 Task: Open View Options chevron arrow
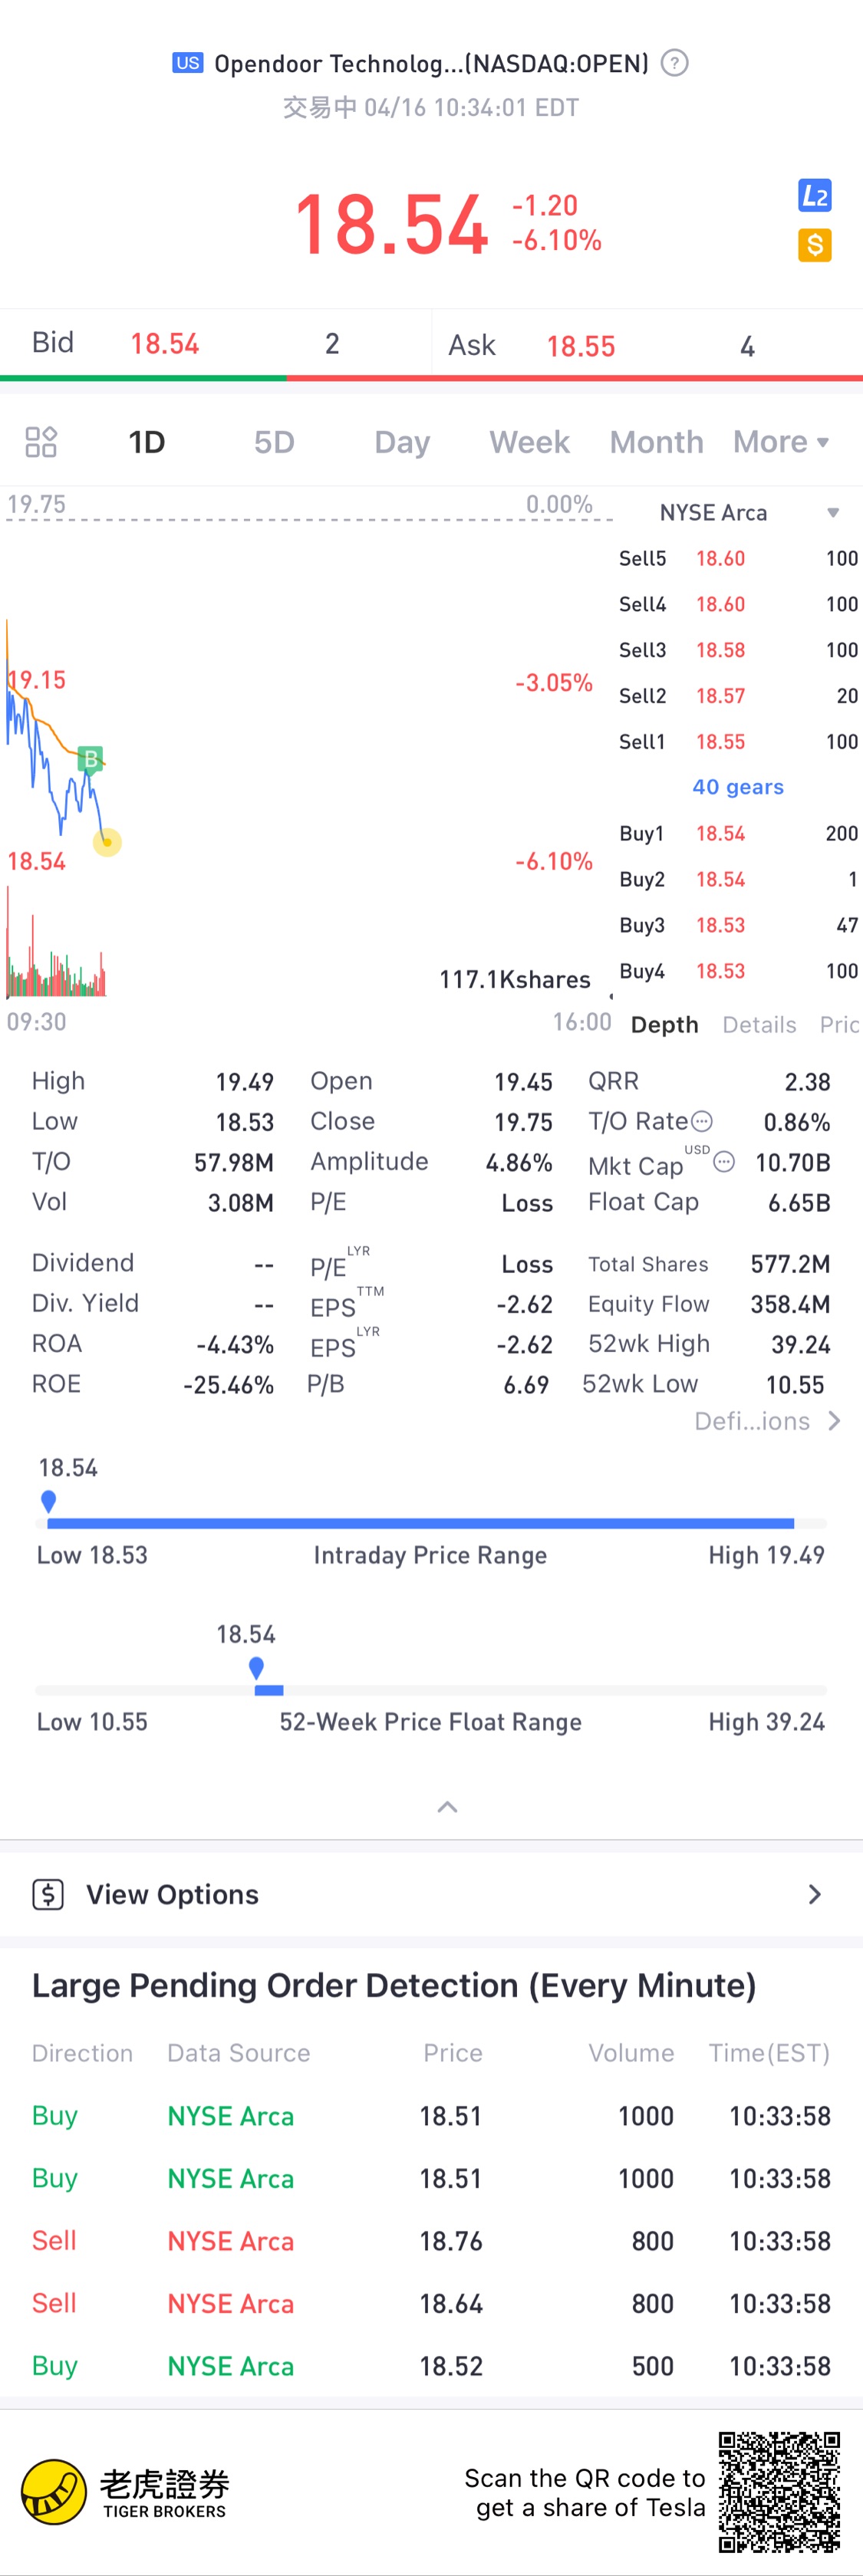pyautogui.click(x=814, y=1894)
